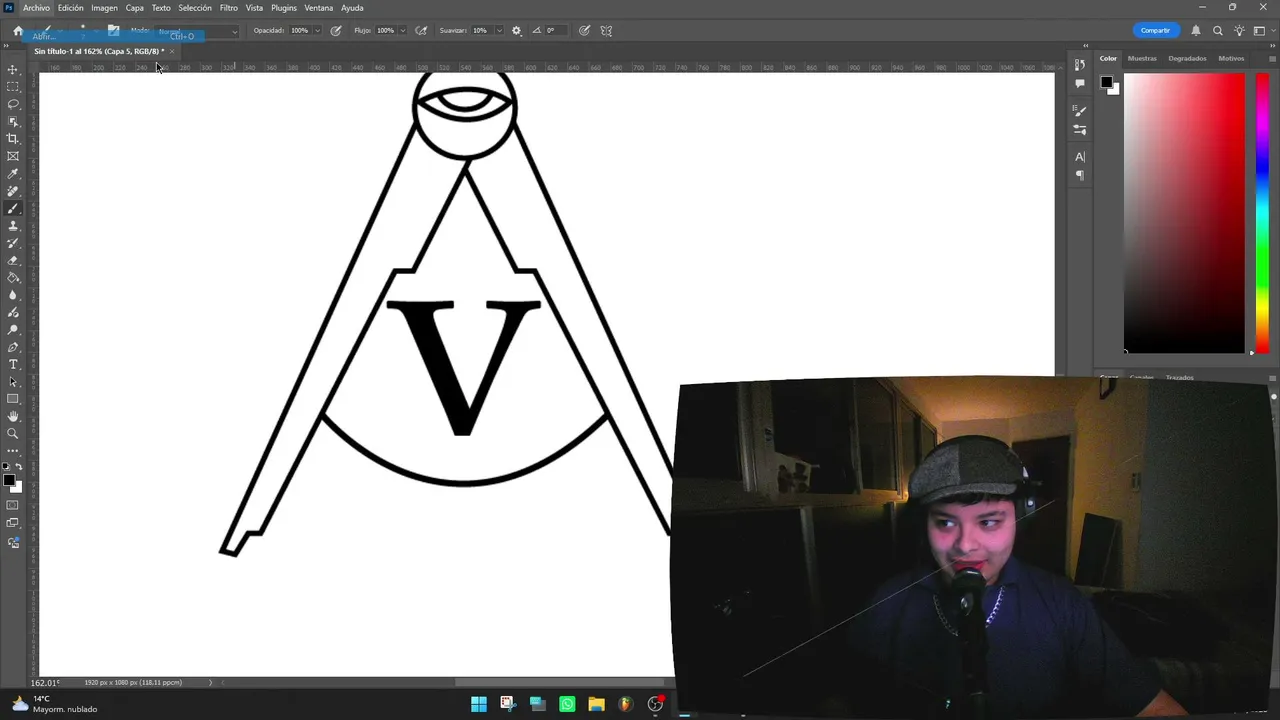Open the notifications bell

pyautogui.click(x=1196, y=30)
